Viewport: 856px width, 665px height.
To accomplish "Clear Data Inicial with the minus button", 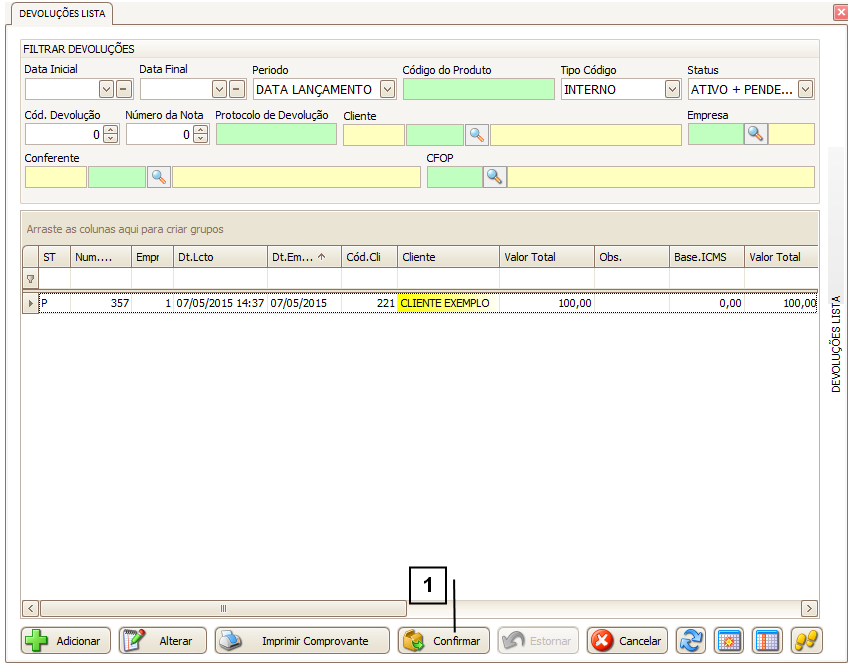I will pos(123,89).
